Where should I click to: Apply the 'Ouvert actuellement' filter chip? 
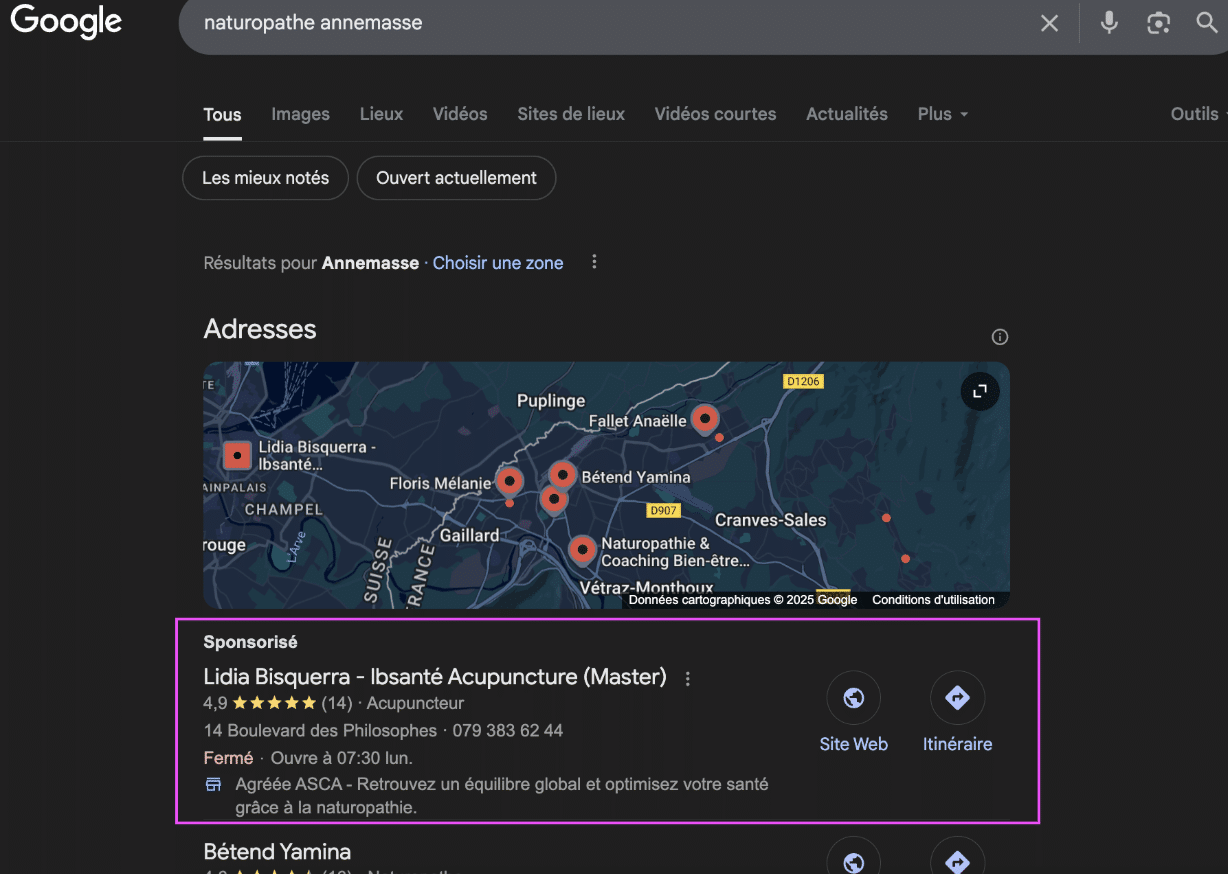click(x=456, y=178)
